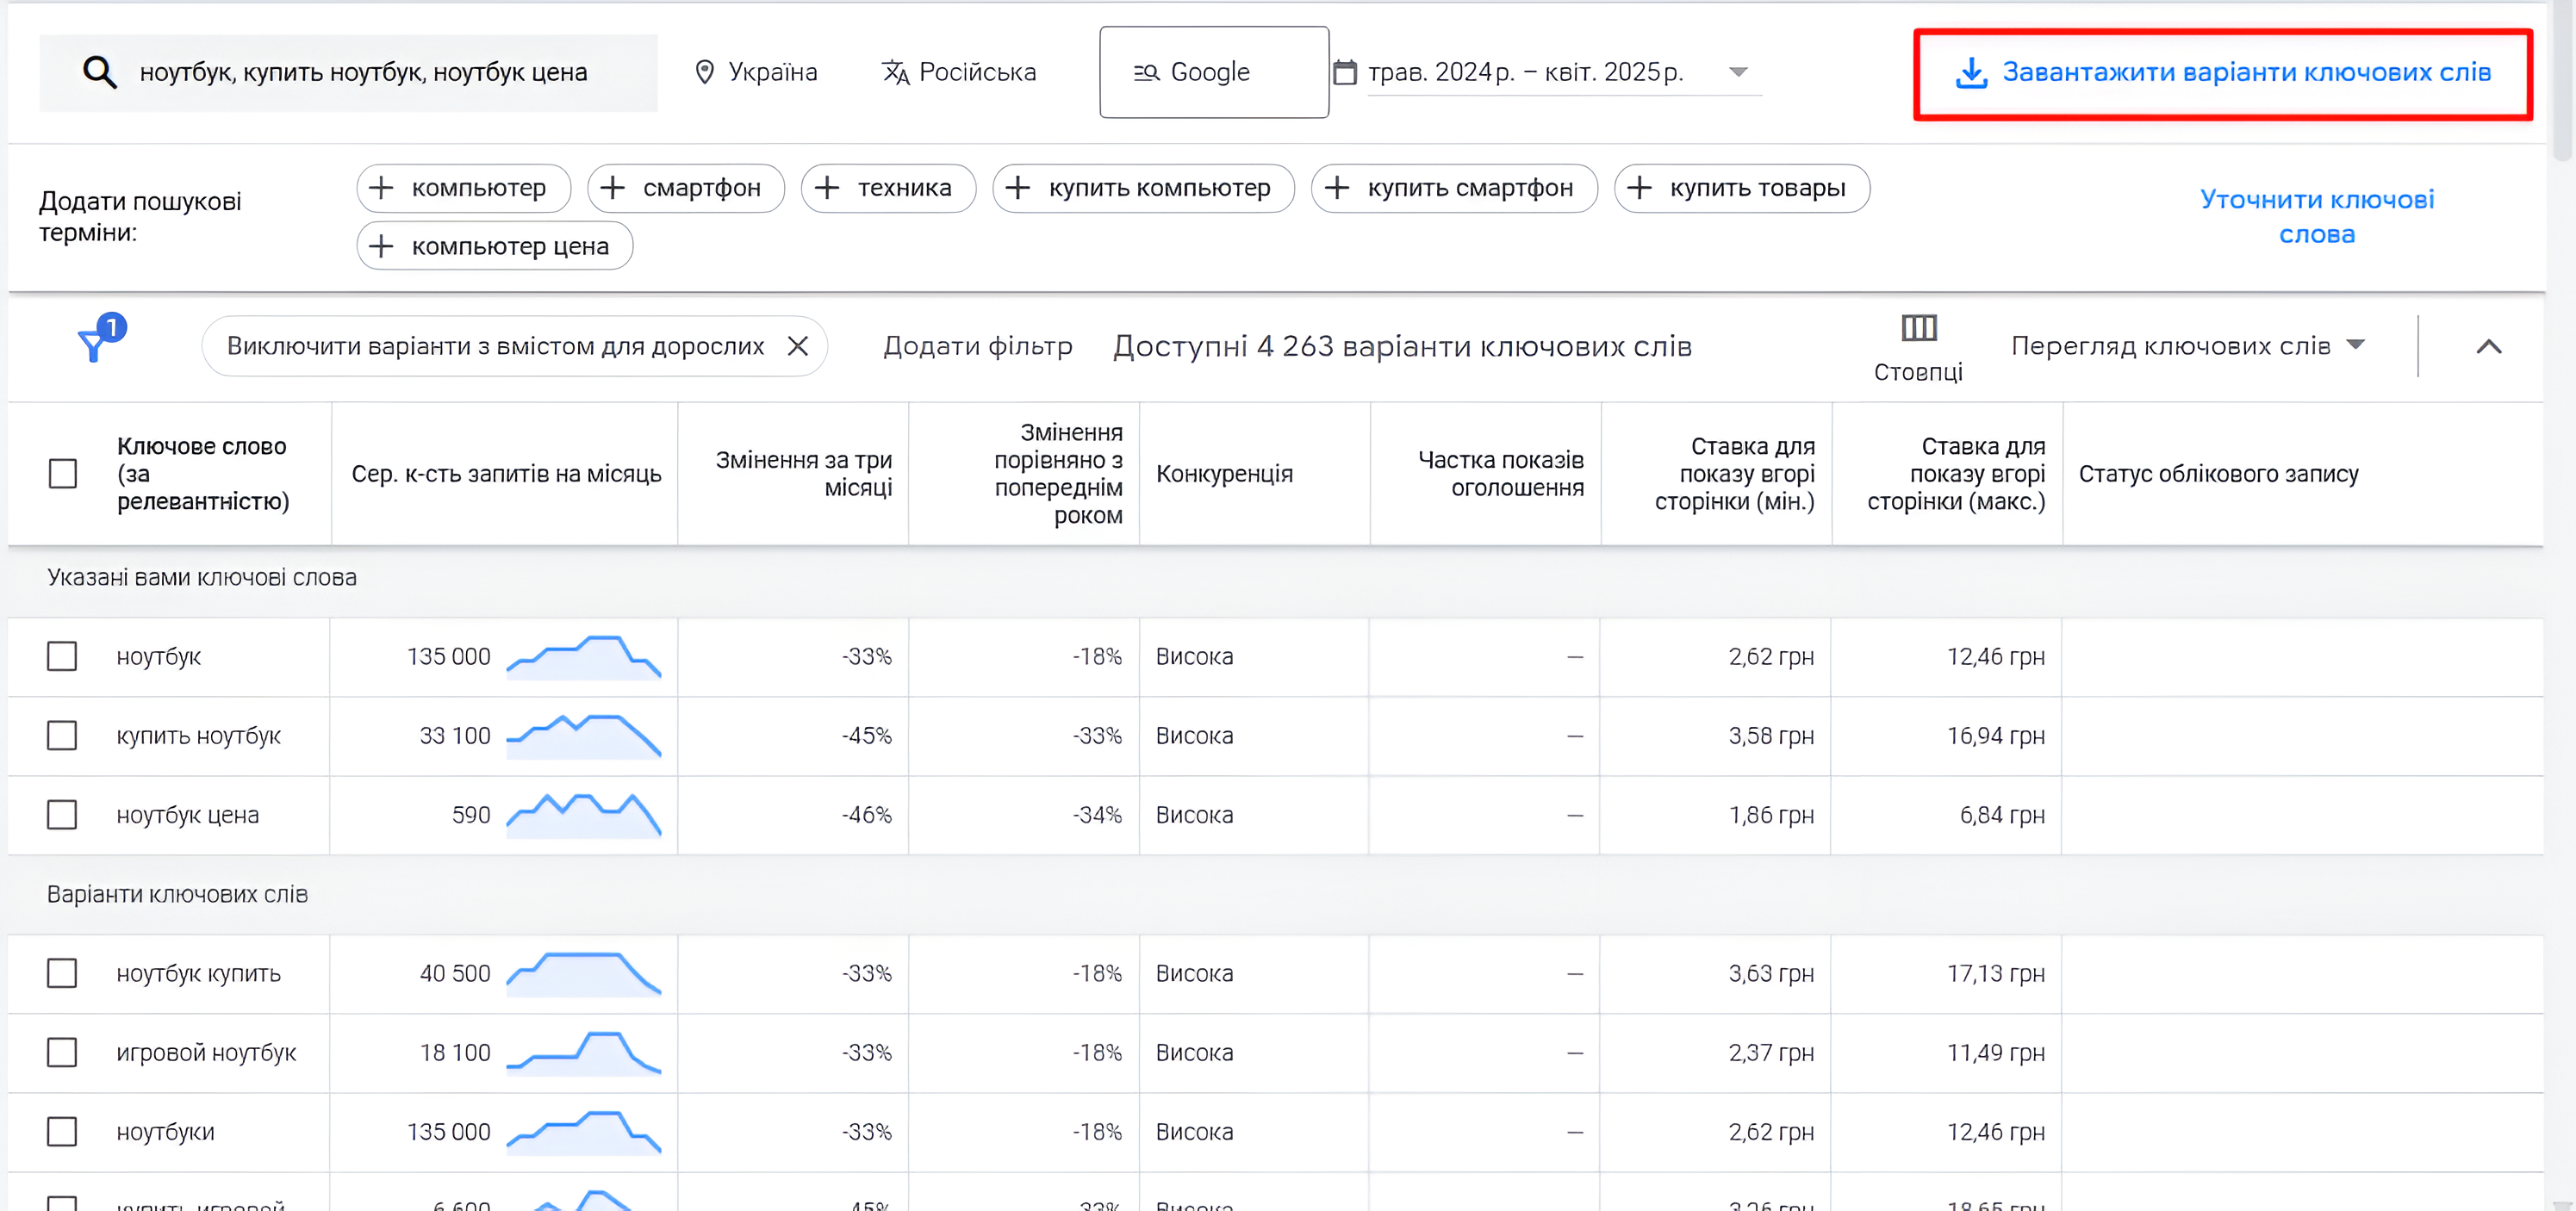Screen dimensions: 2576x1211
Task: Sort by Статус облікового запису column
Action: pos(2218,473)
